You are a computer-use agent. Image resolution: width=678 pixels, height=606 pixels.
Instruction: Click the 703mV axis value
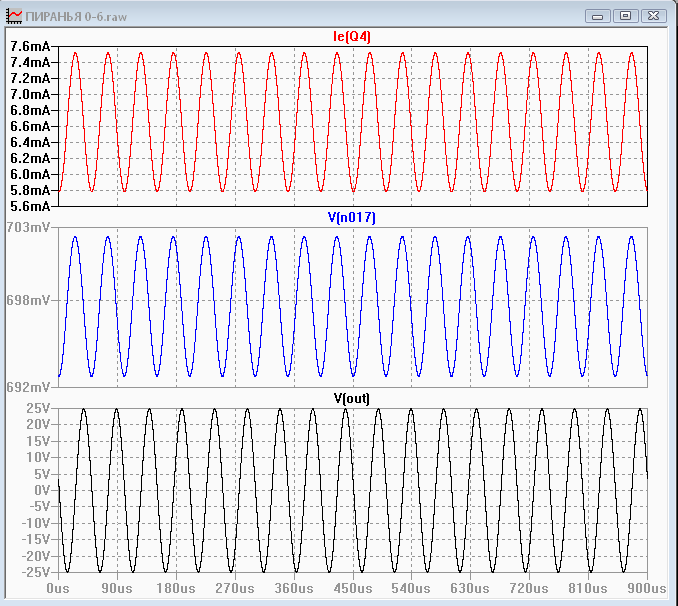click(x=28, y=227)
